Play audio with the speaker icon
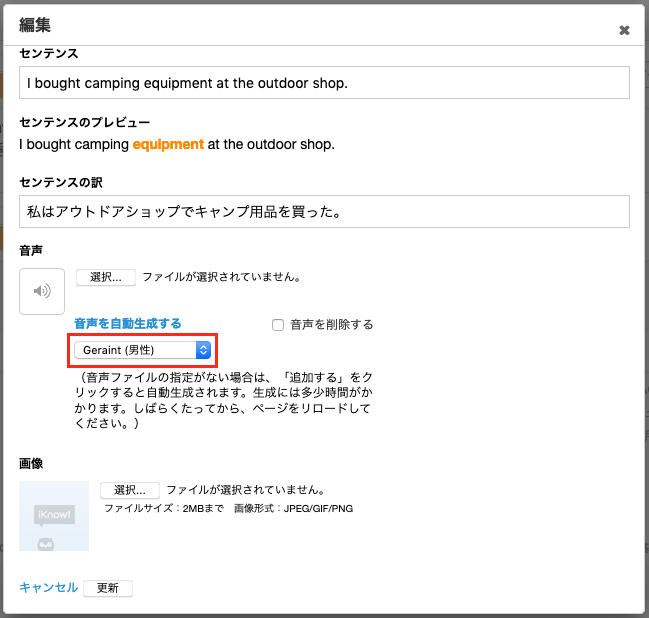Image resolution: width=649 pixels, height=618 pixels. point(42,291)
